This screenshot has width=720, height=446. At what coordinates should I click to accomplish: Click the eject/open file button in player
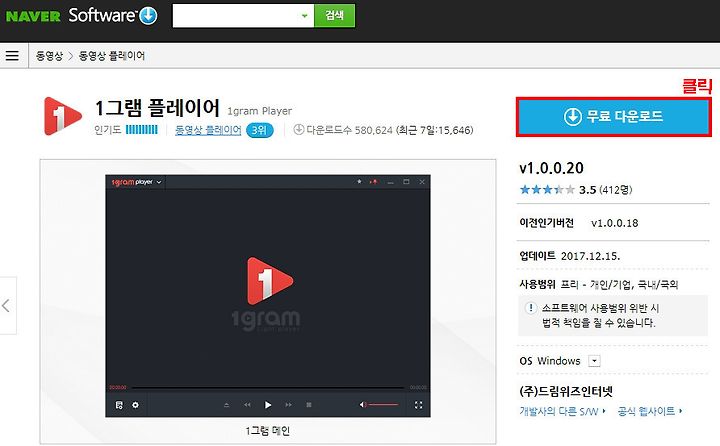226,405
